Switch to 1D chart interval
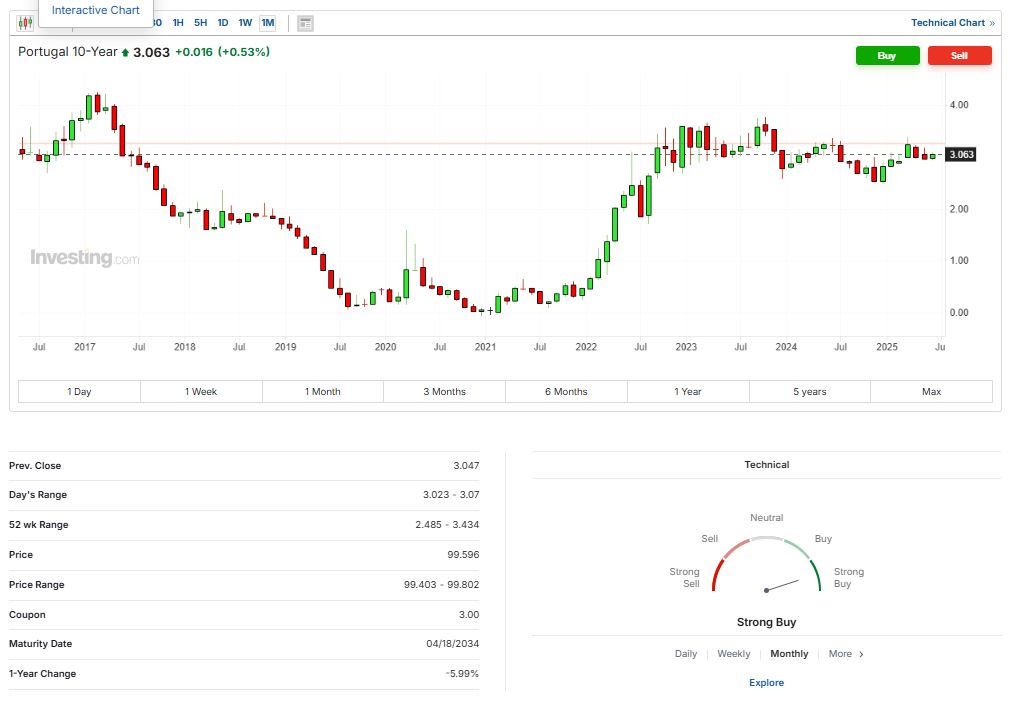The image size is (1014, 707). (x=222, y=23)
